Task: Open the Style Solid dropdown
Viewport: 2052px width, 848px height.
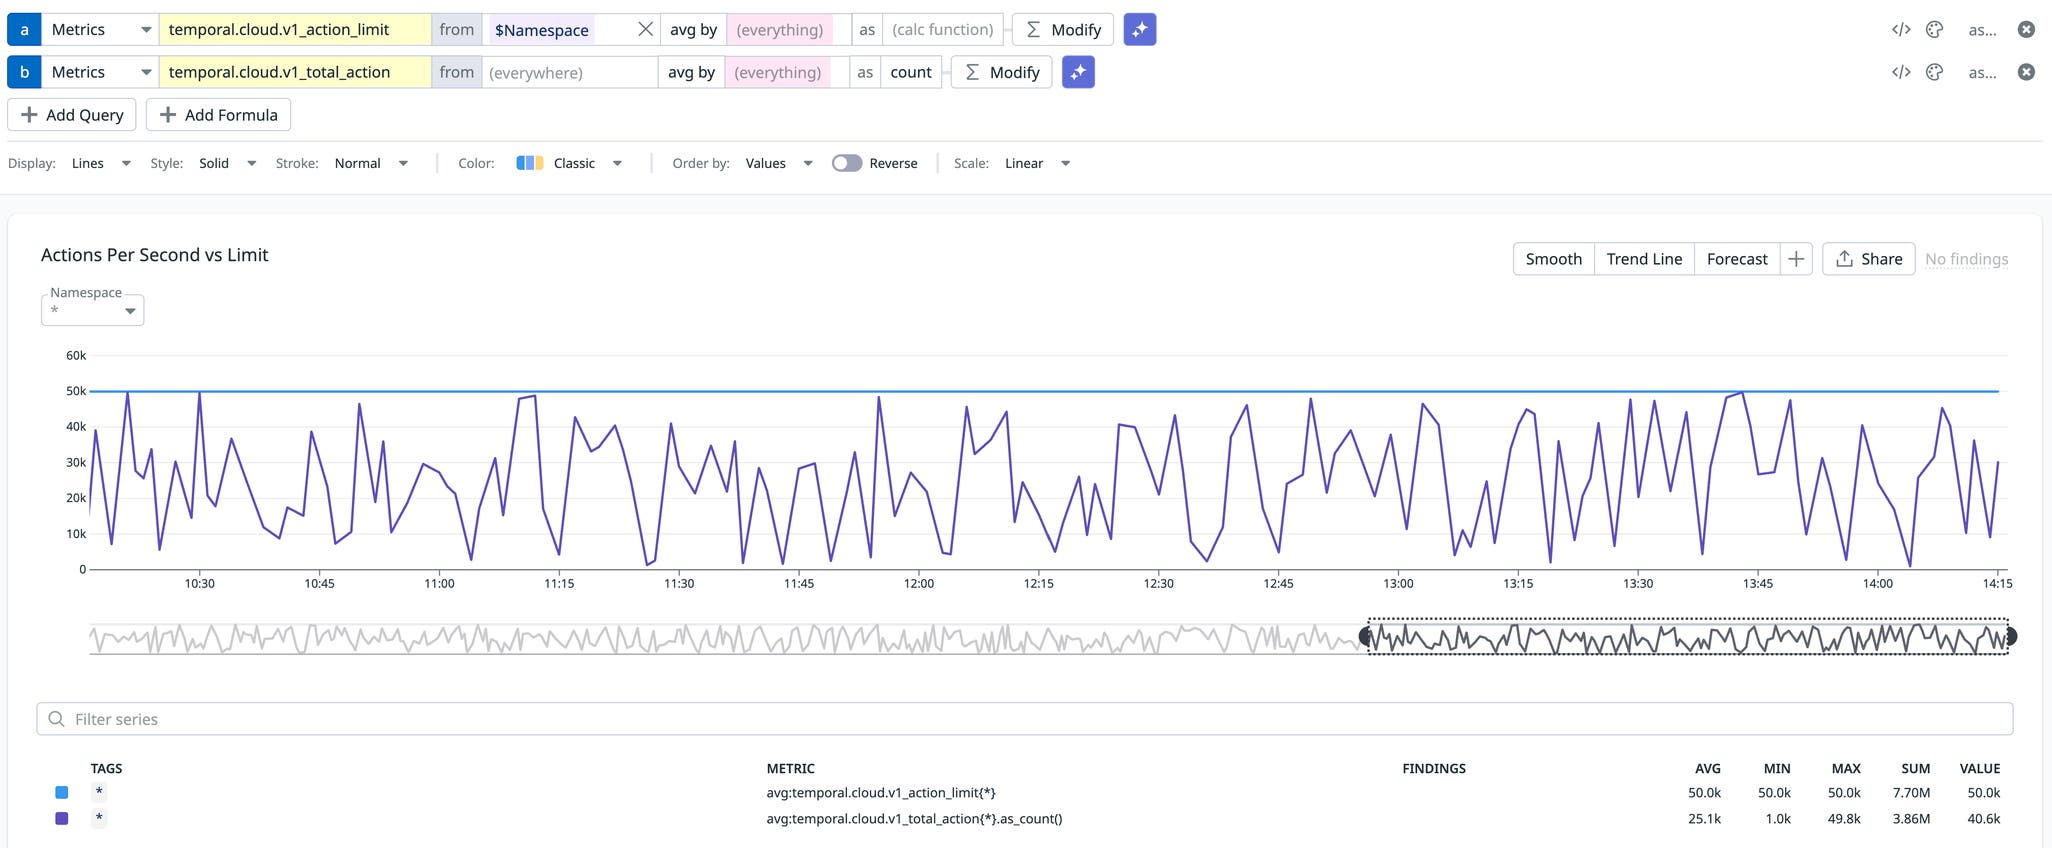Action: click(x=228, y=163)
